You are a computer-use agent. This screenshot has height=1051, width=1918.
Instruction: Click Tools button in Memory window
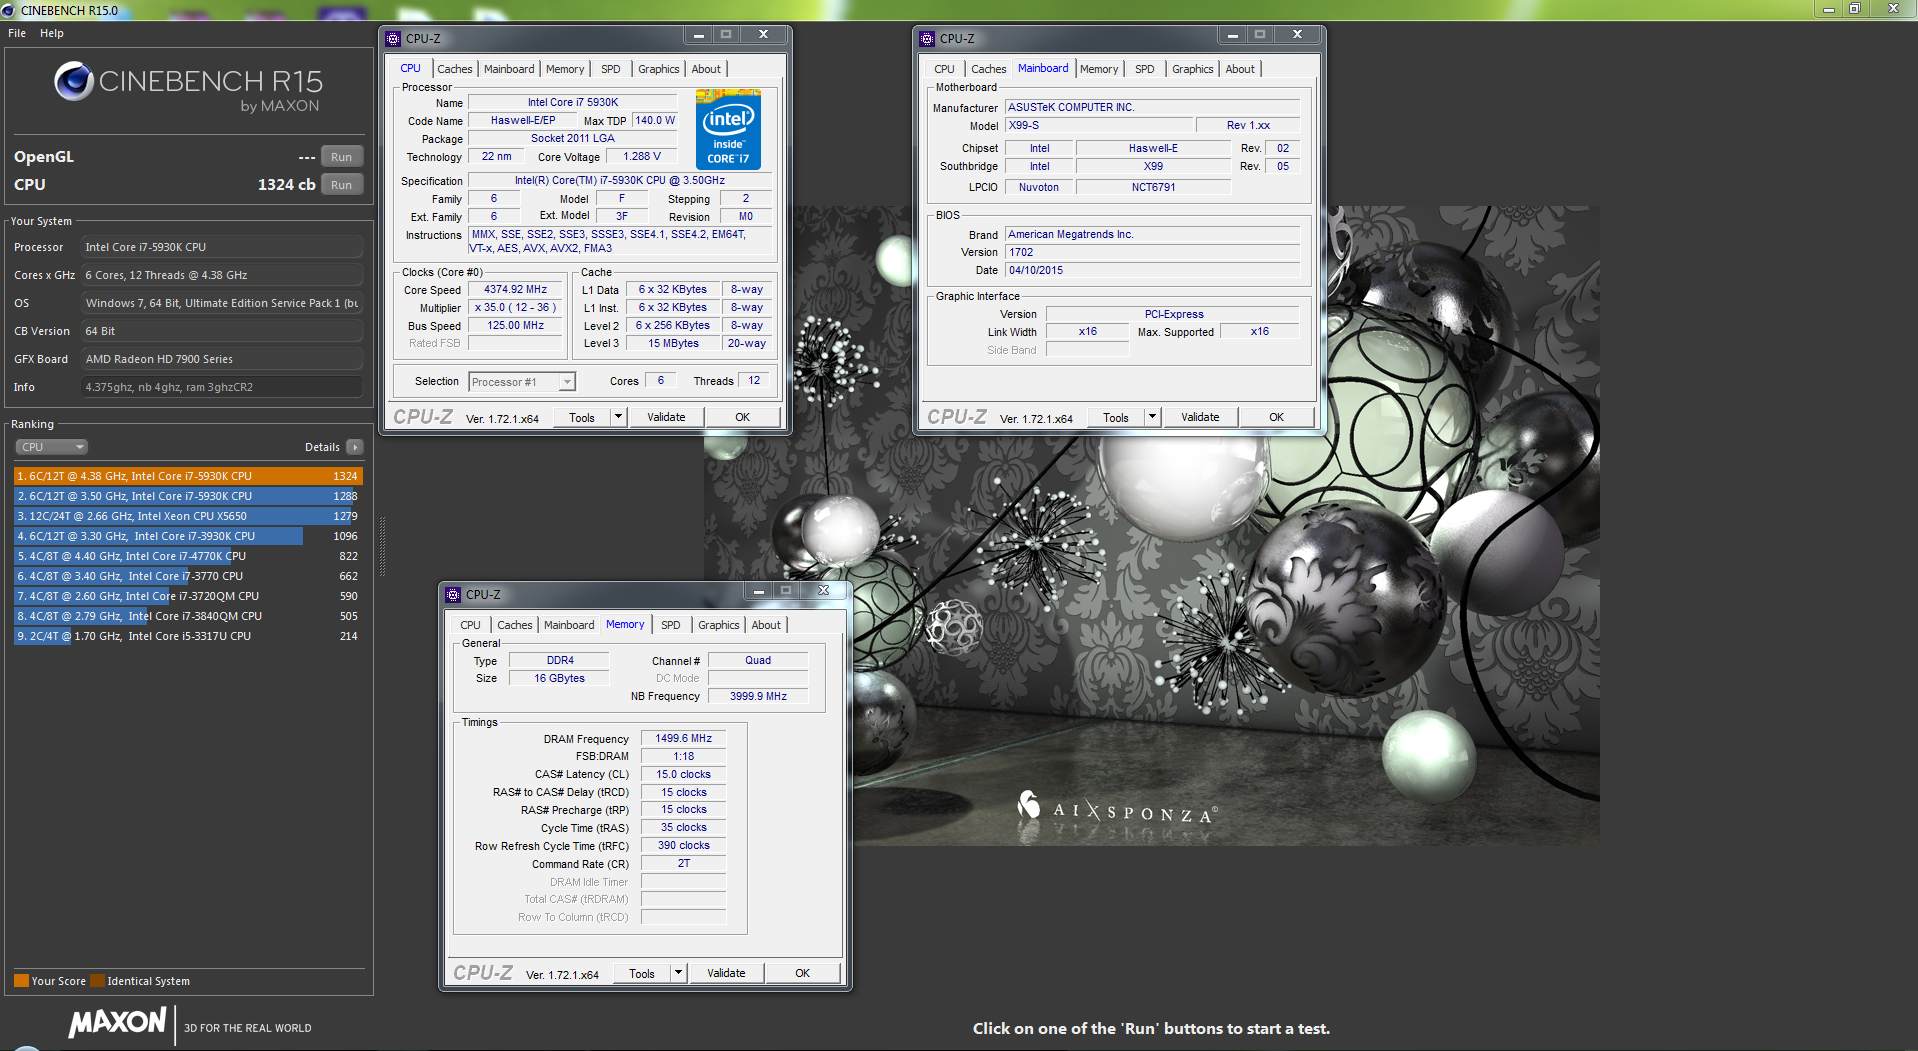click(642, 974)
